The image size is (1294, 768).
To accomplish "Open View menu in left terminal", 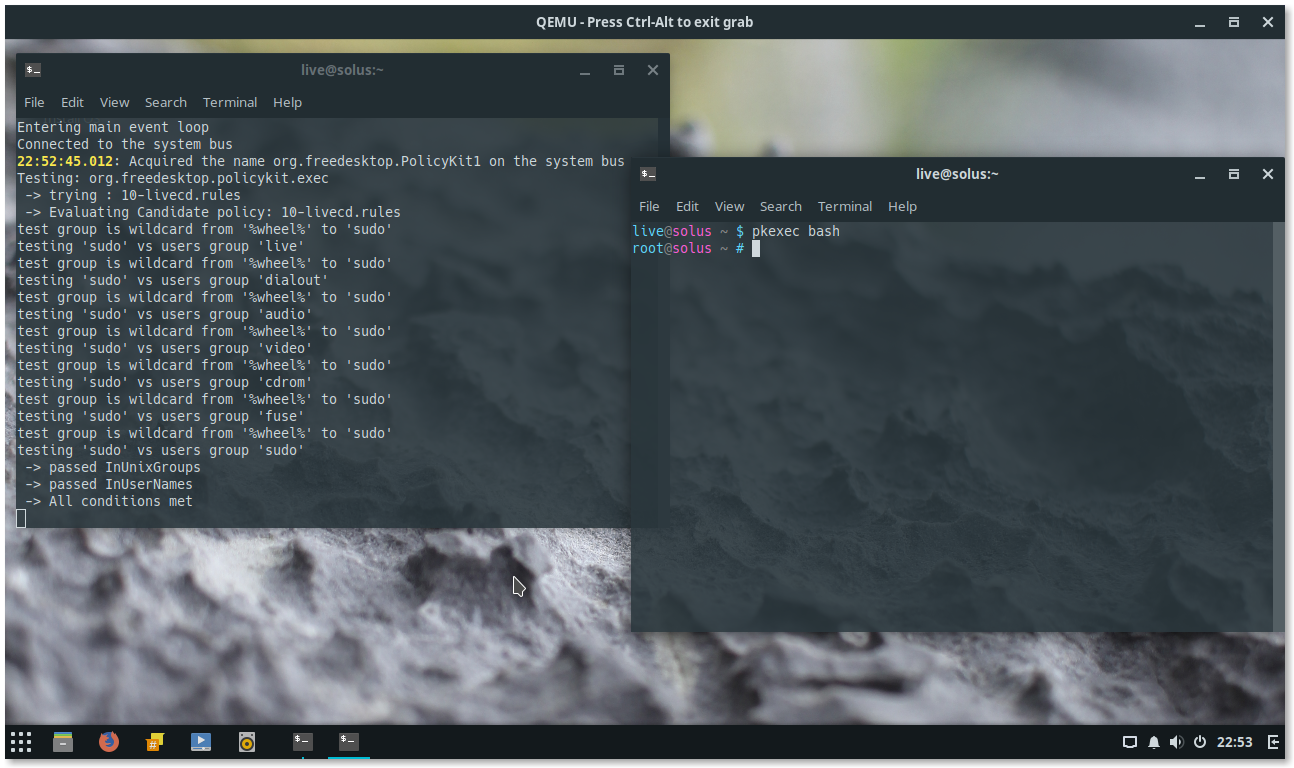I will pyautogui.click(x=114, y=102).
